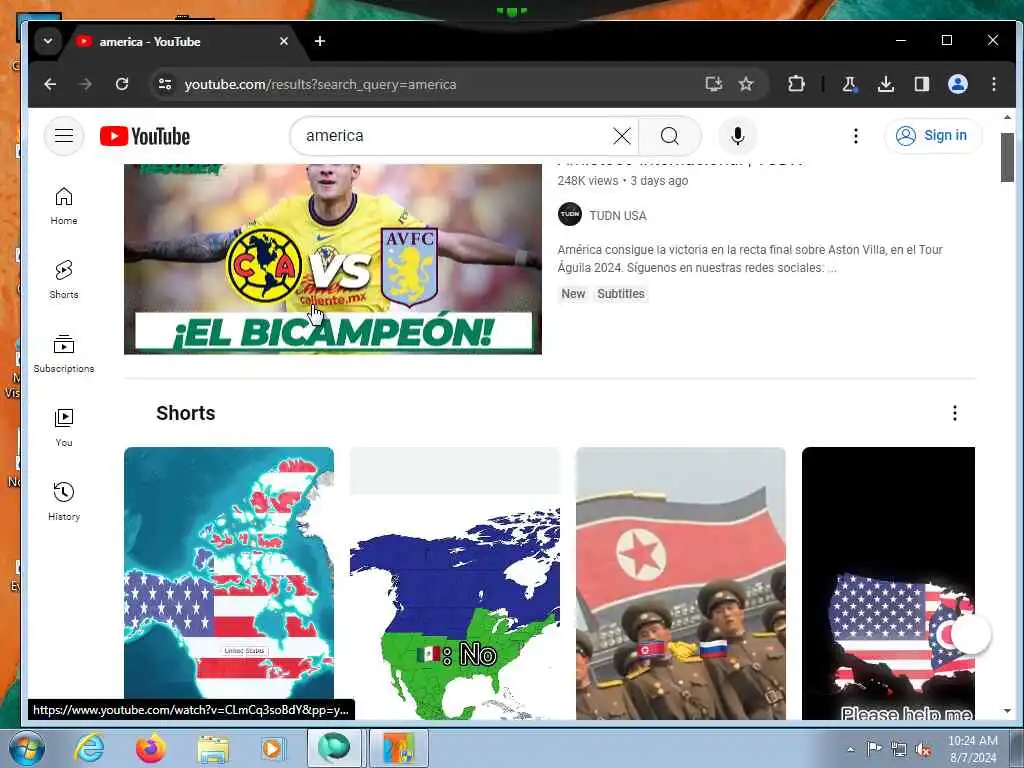This screenshot has width=1024, height=768.
Task: Open tab search dropdown arrow
Action: (x=48, y=41)
